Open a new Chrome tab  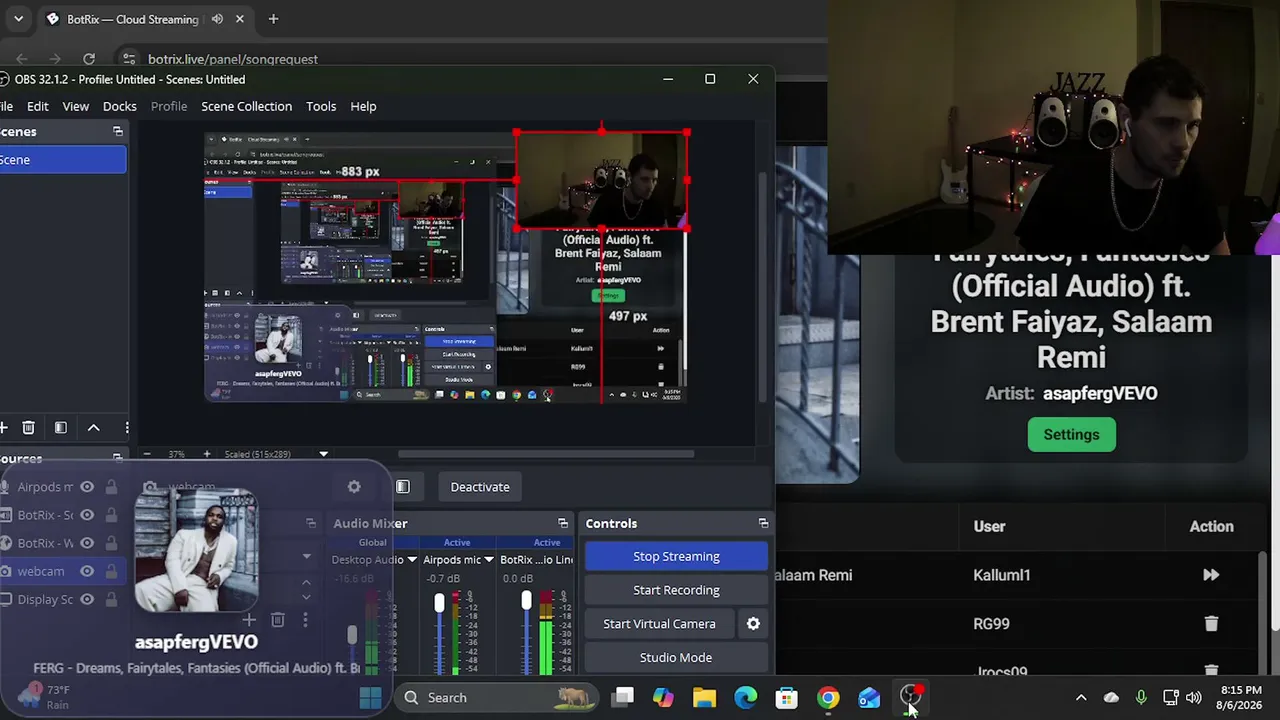point(273,19)
